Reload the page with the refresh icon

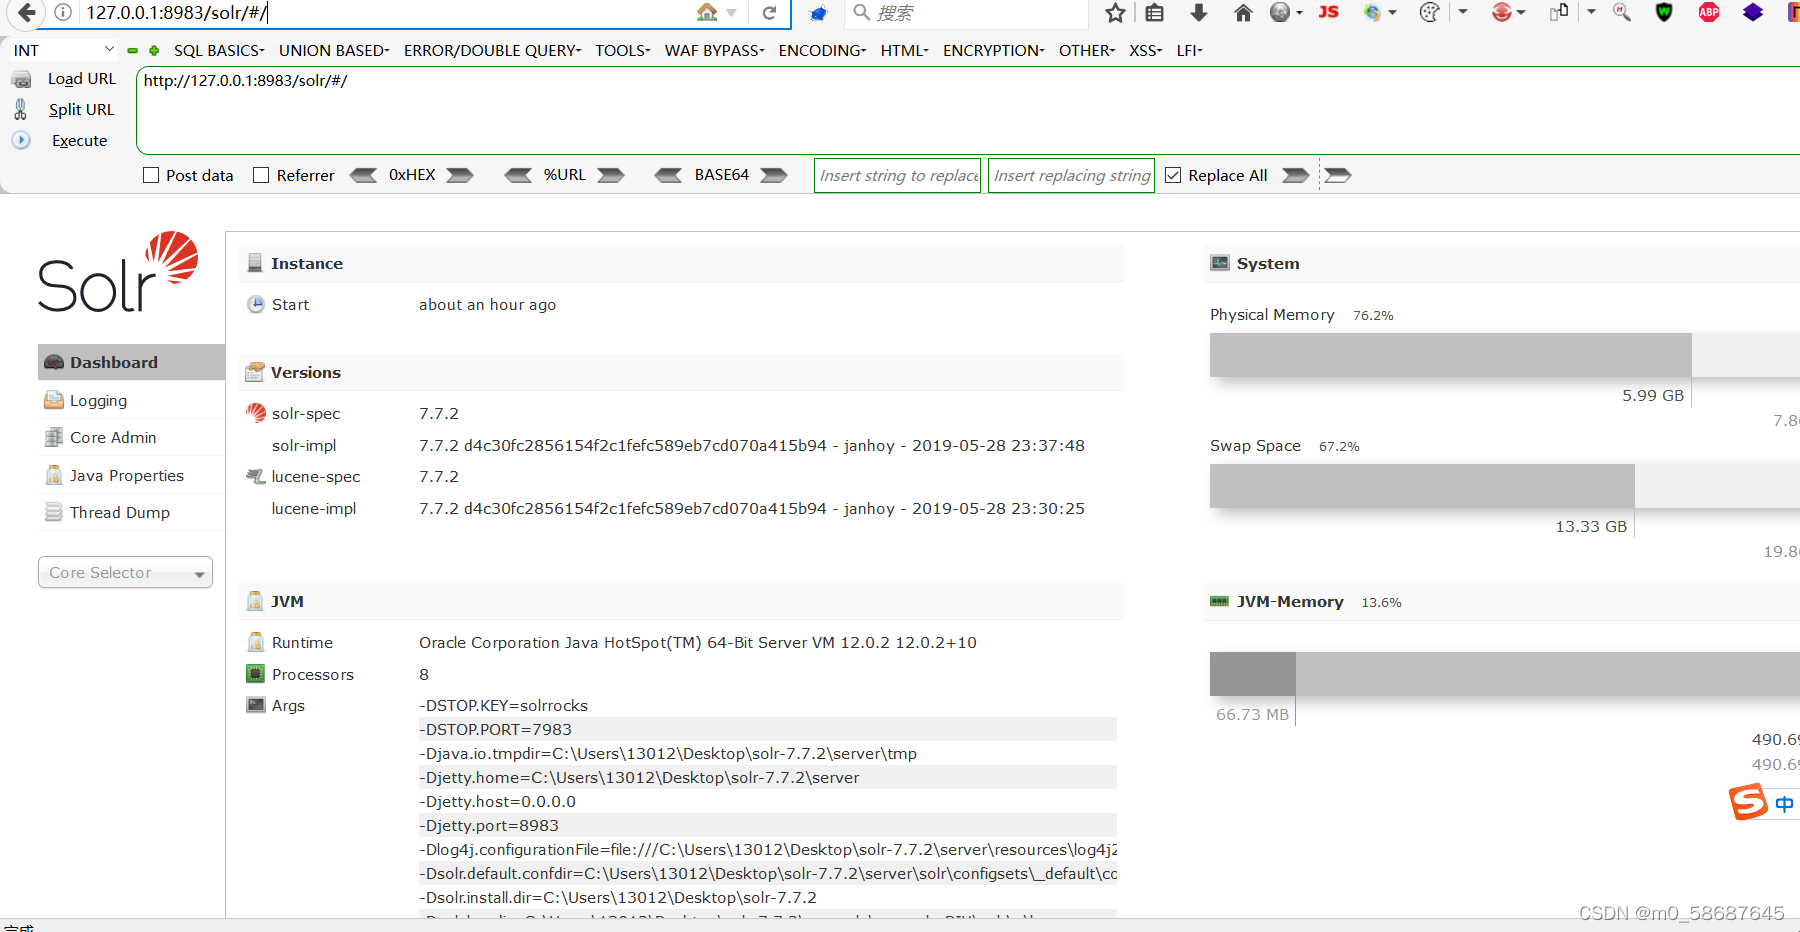coord(769,12)
